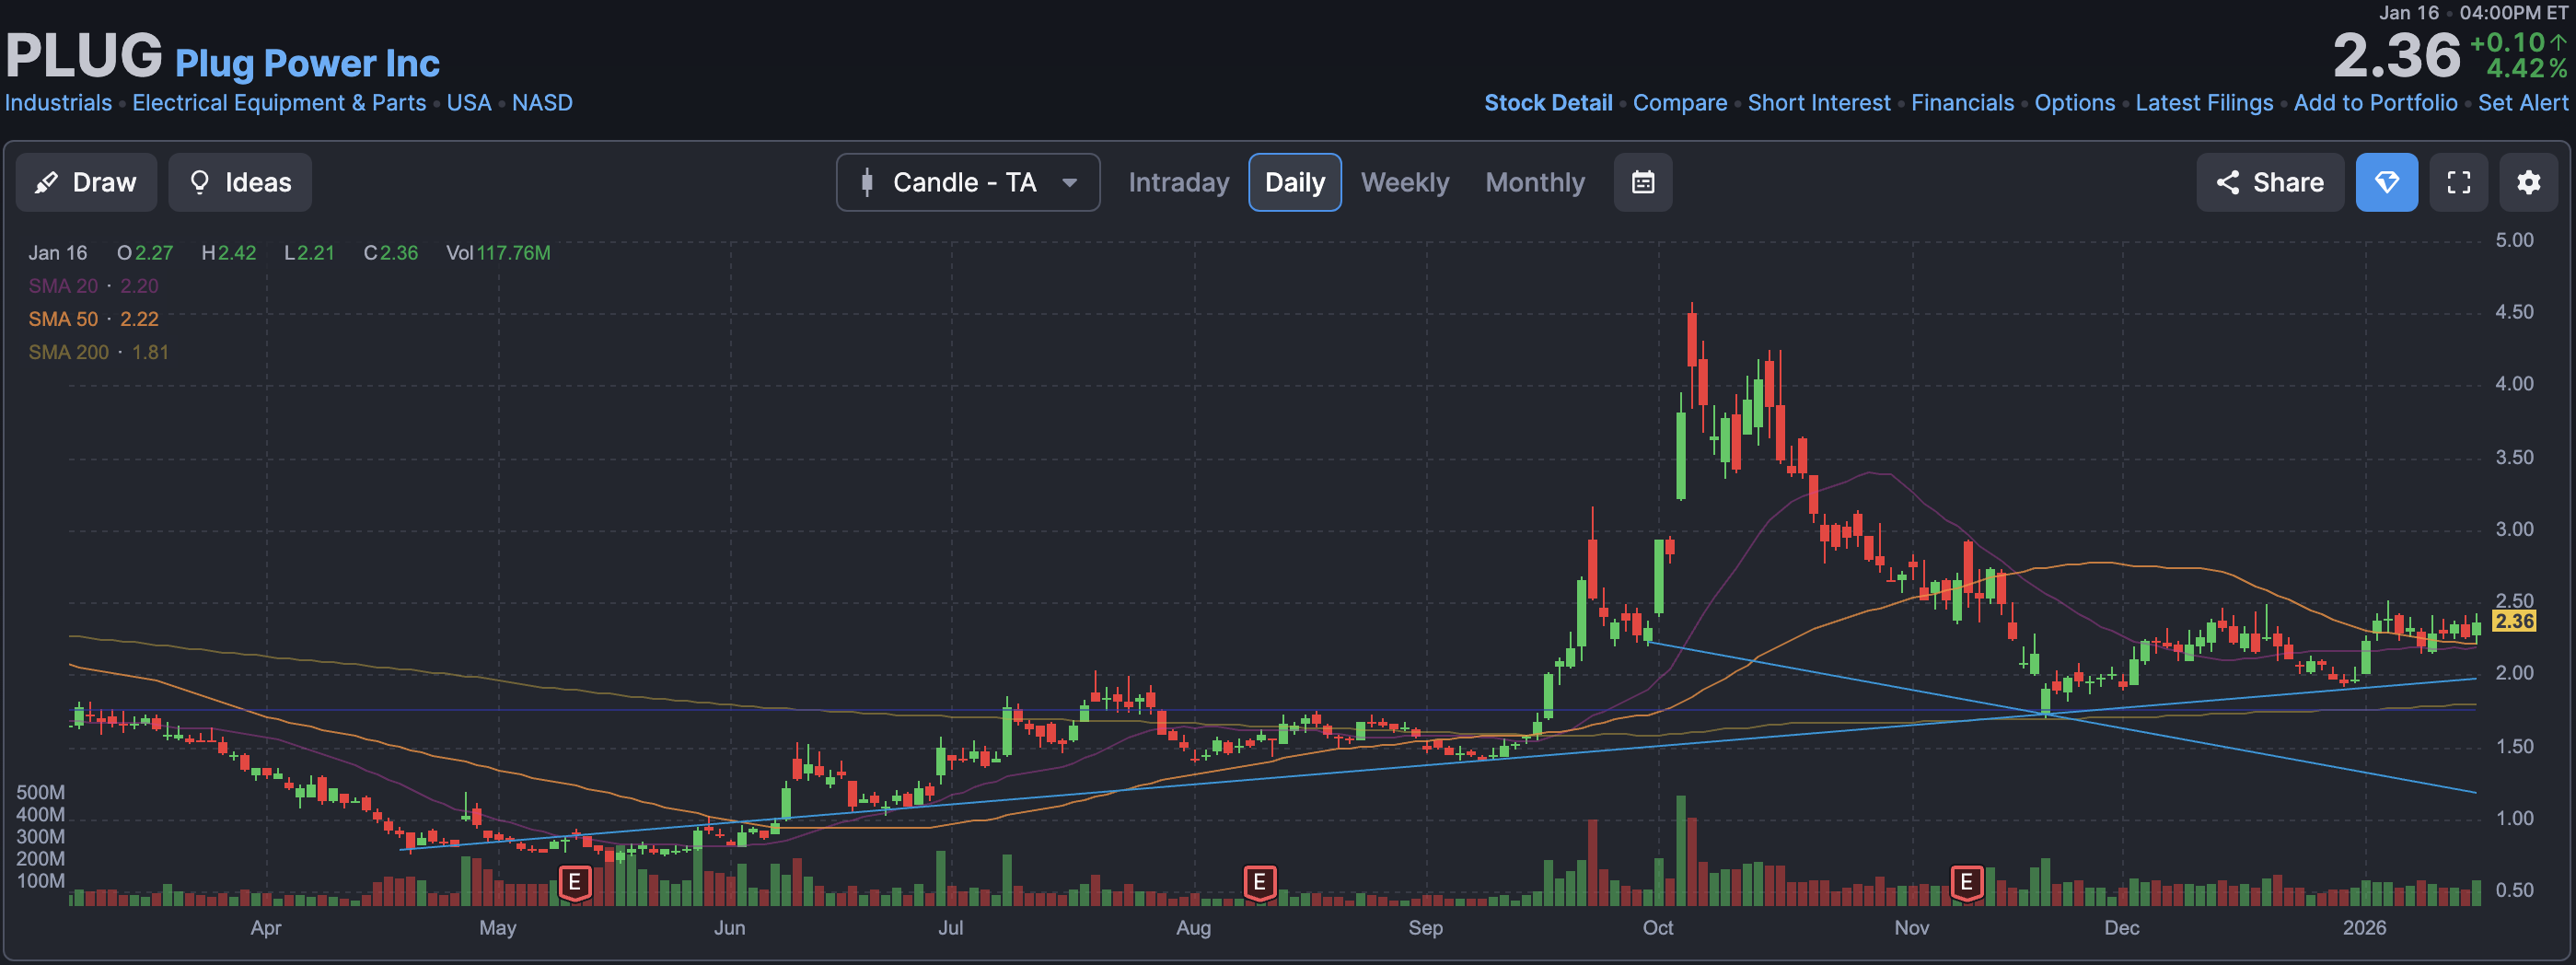Click Add to Portfolio link
This screenshot has height=965, width=2576.
[x=2375, y=102]
